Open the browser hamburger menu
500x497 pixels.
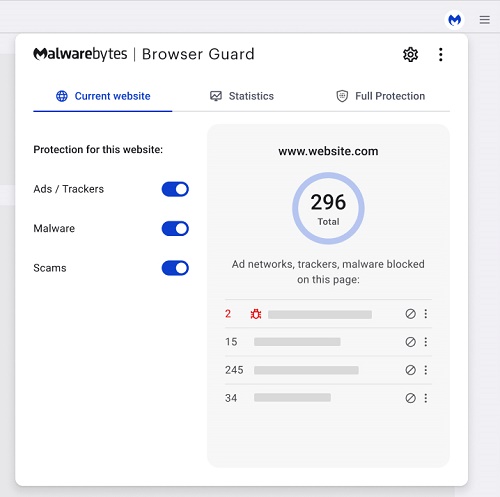click(x=484, y=20)
